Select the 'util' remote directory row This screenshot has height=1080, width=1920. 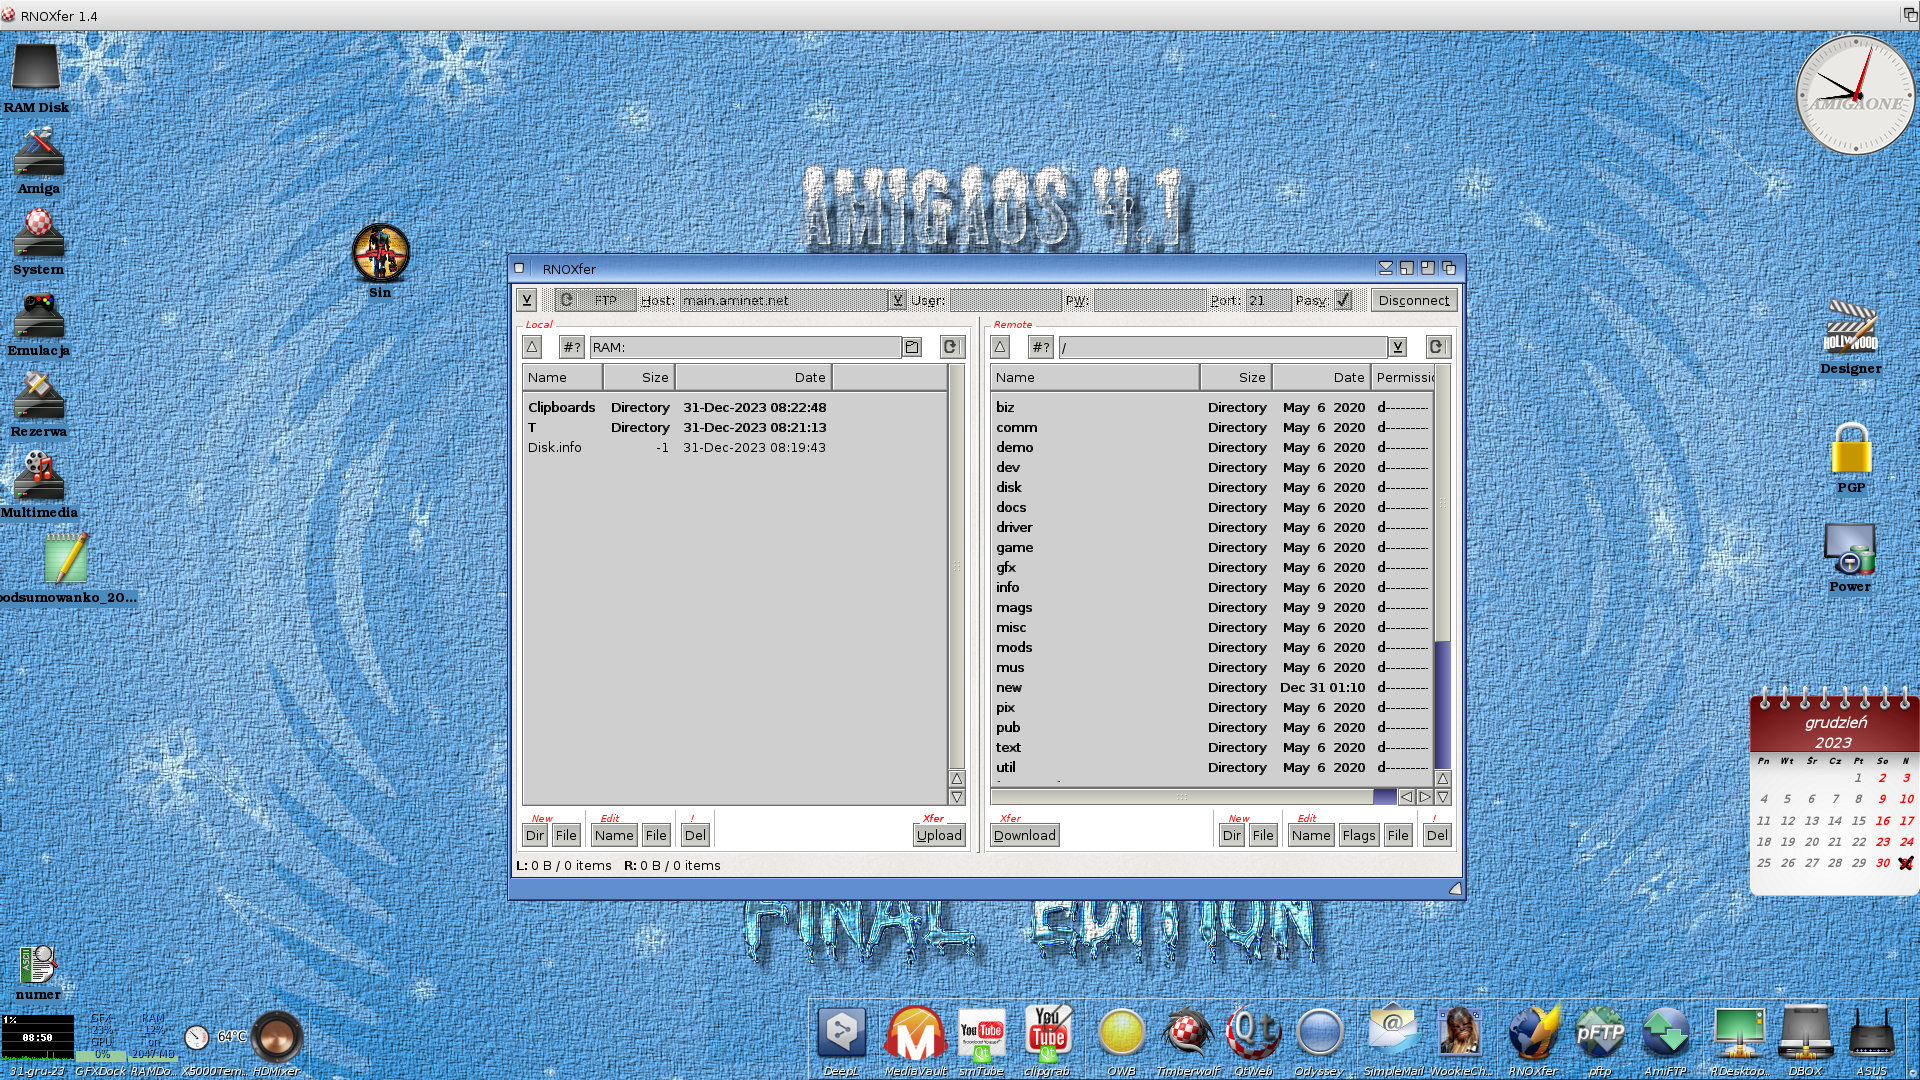1212,767
